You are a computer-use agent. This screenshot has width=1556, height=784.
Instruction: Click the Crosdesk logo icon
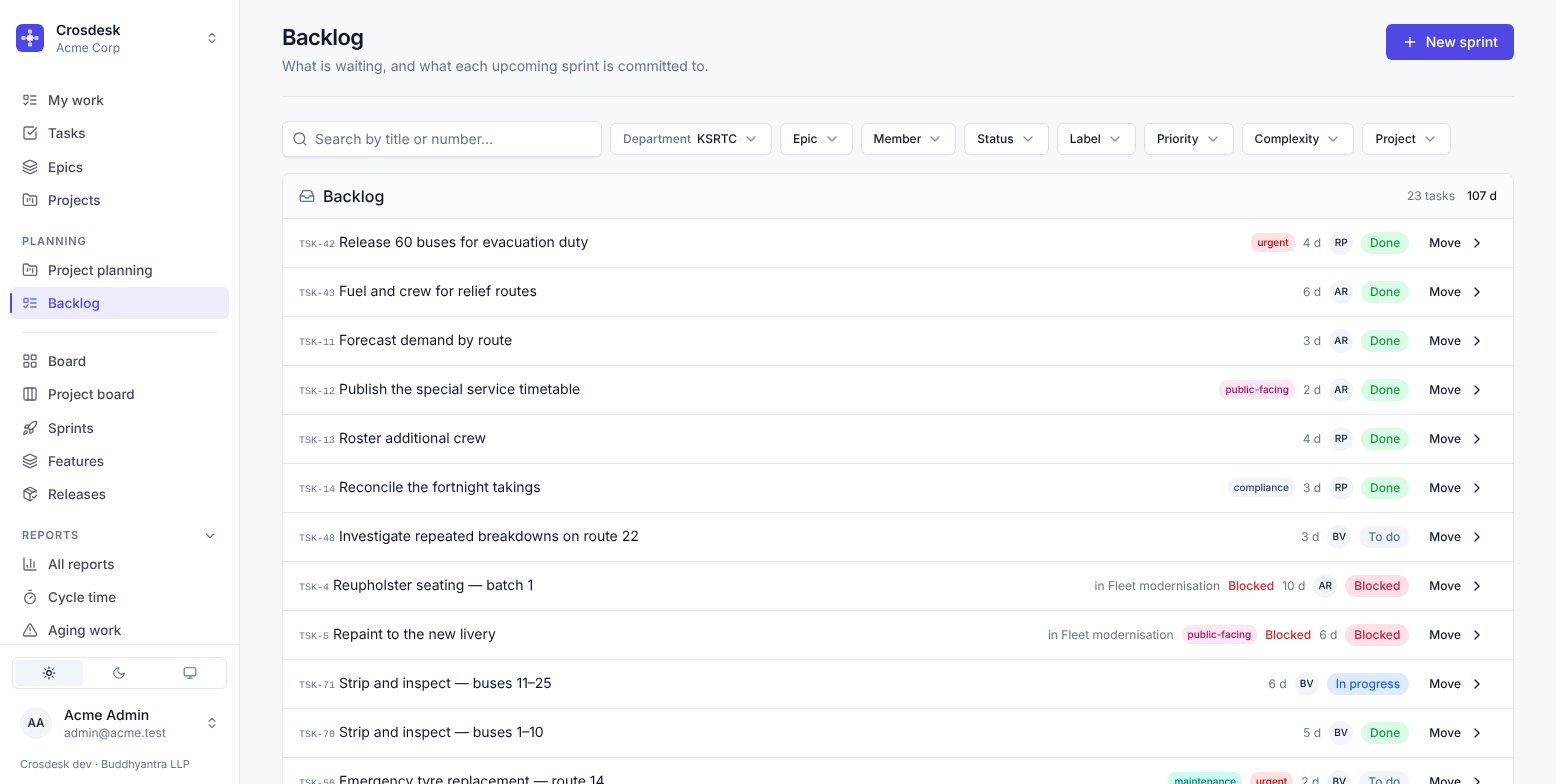click(x=30, y=38)
